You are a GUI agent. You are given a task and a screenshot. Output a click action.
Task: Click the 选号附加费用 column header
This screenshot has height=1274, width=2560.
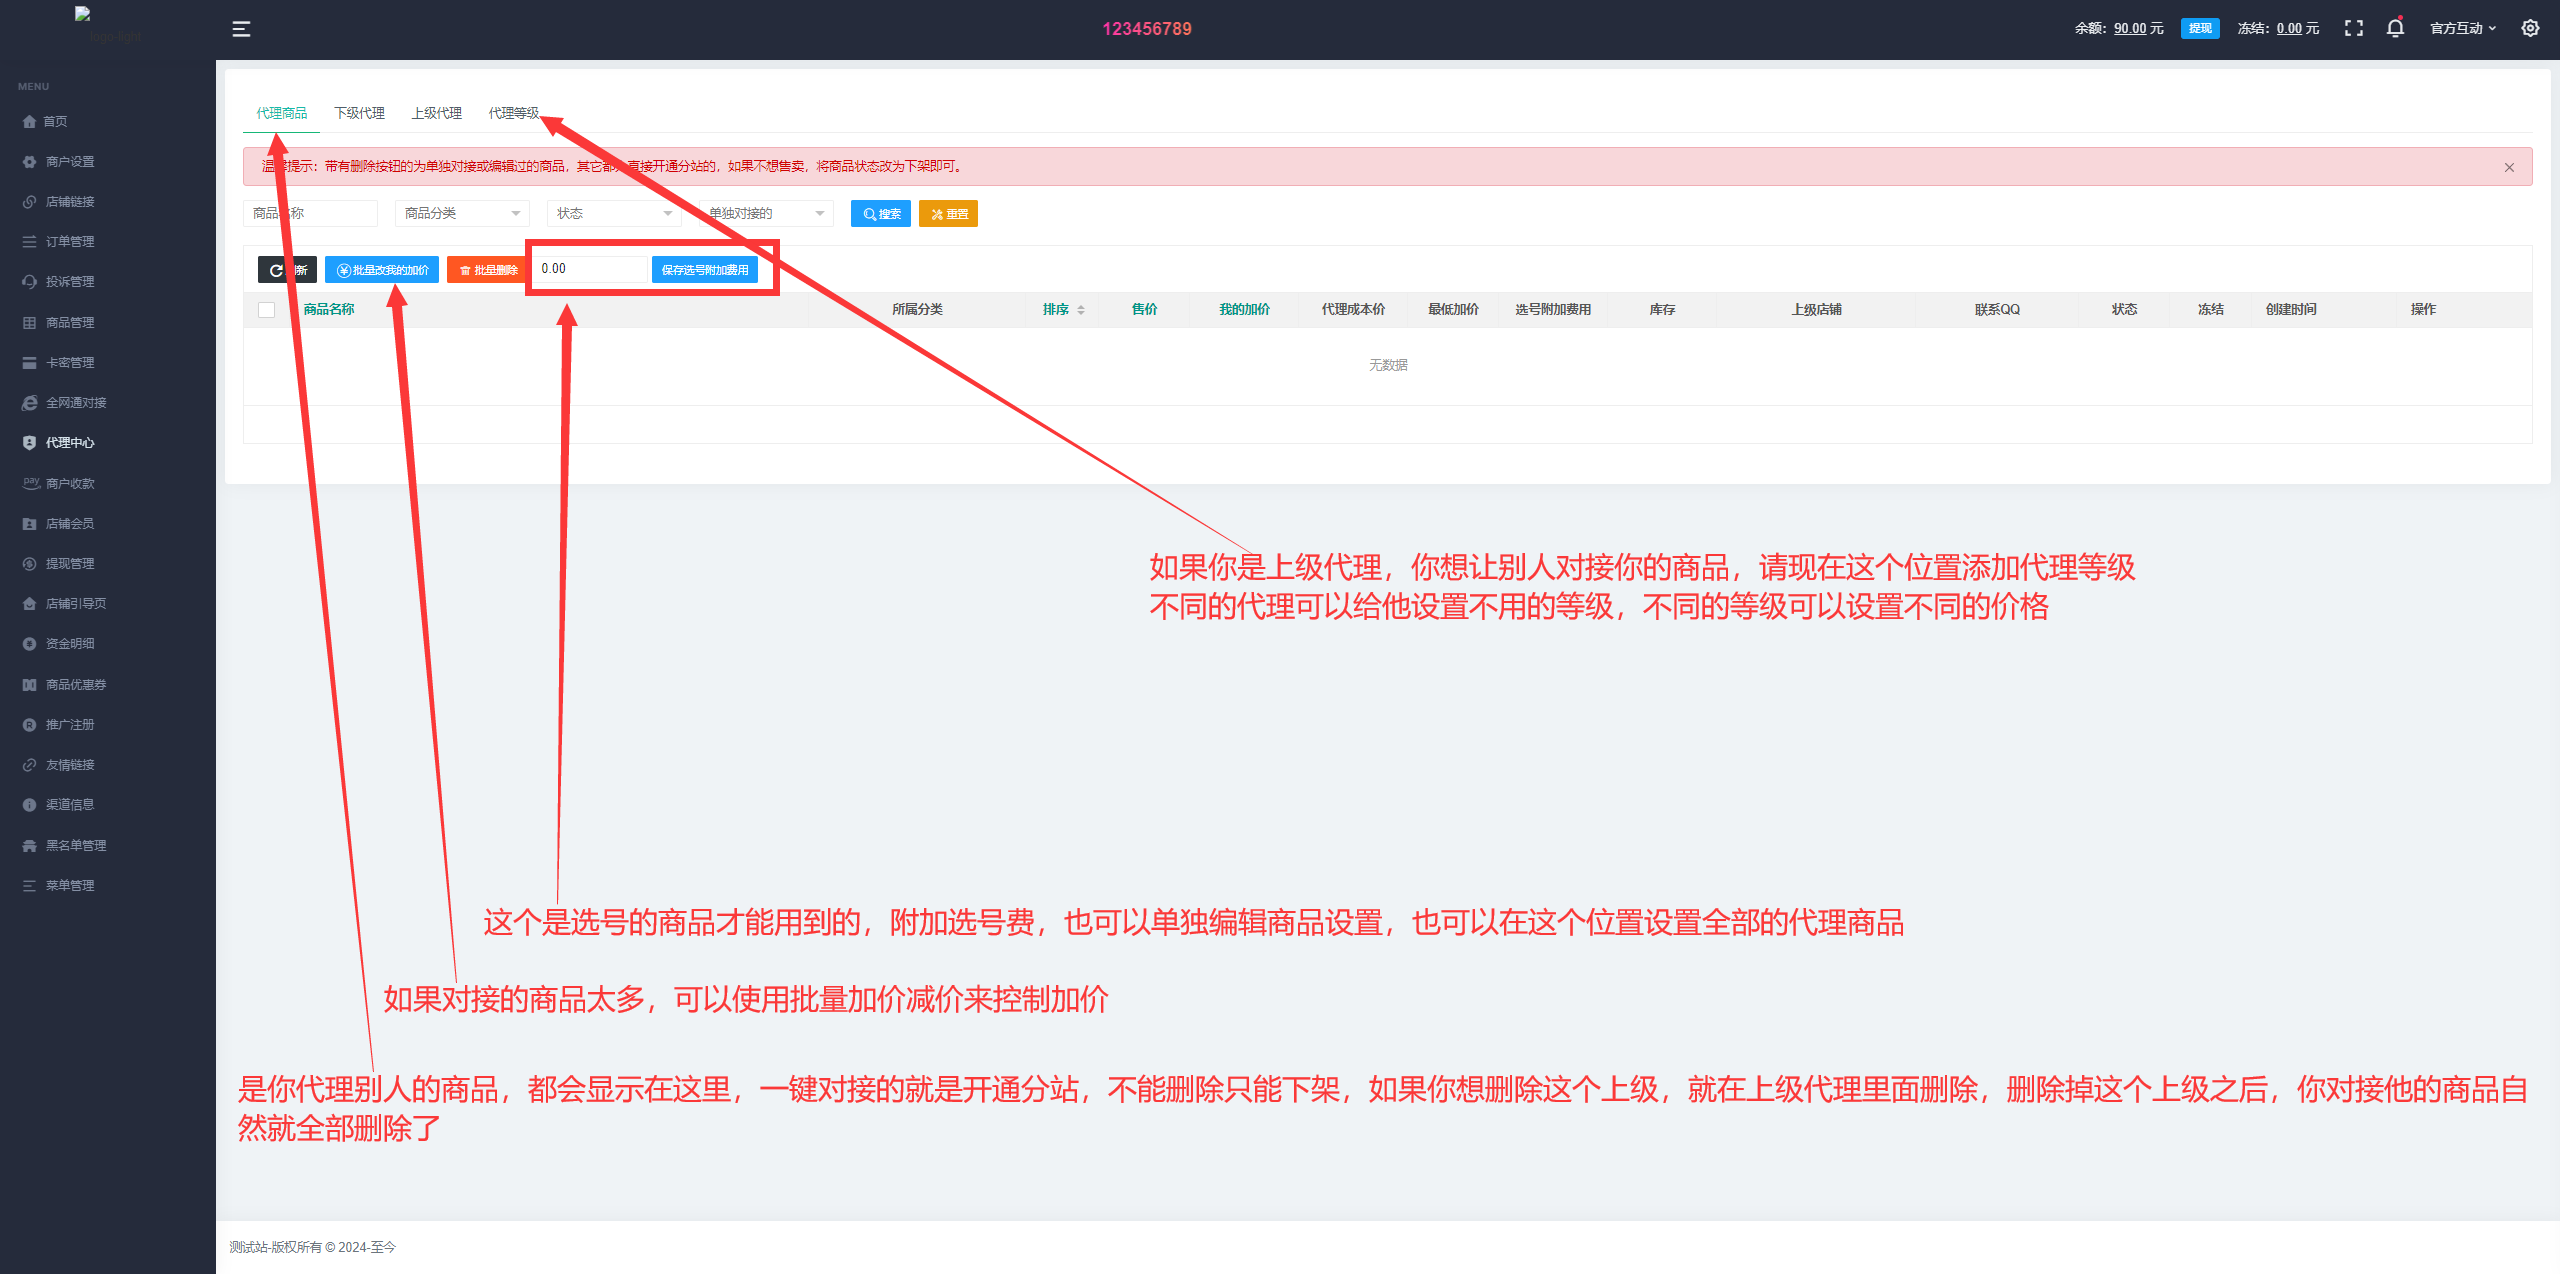point(1552,310)
